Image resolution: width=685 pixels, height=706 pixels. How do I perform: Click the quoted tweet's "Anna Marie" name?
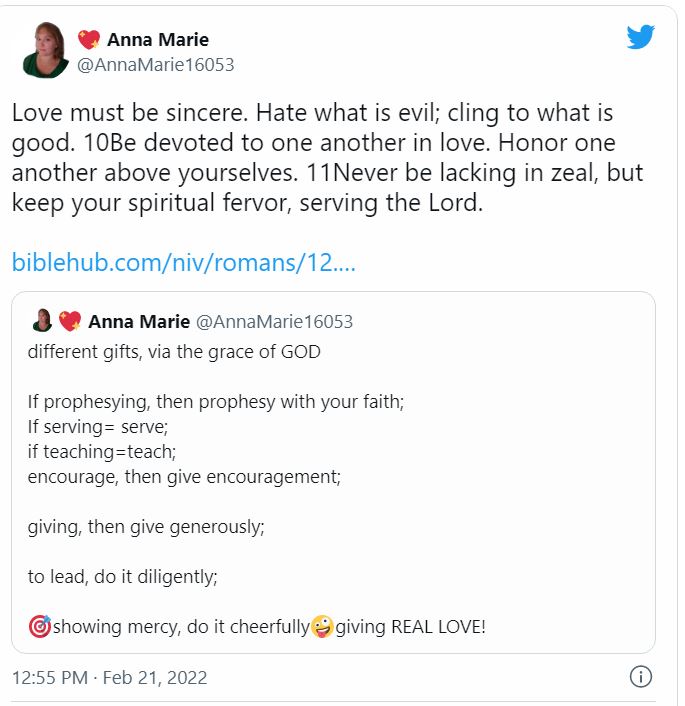[x=139, y=322]
